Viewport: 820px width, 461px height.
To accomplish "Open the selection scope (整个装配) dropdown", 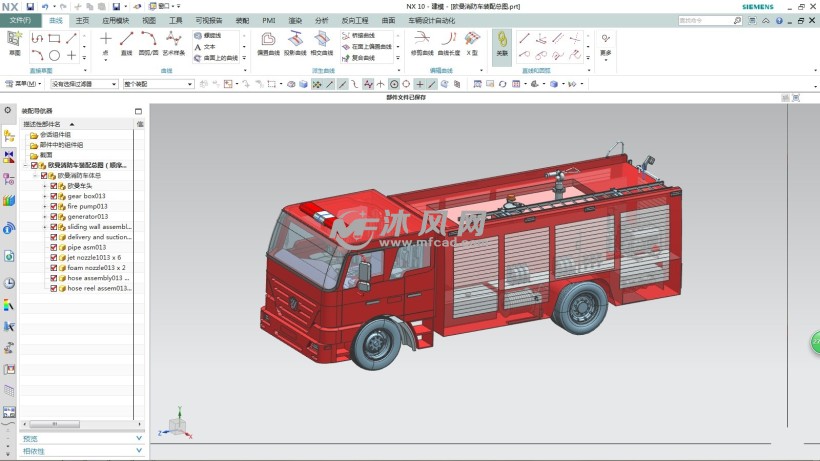I will coord(158,84).
